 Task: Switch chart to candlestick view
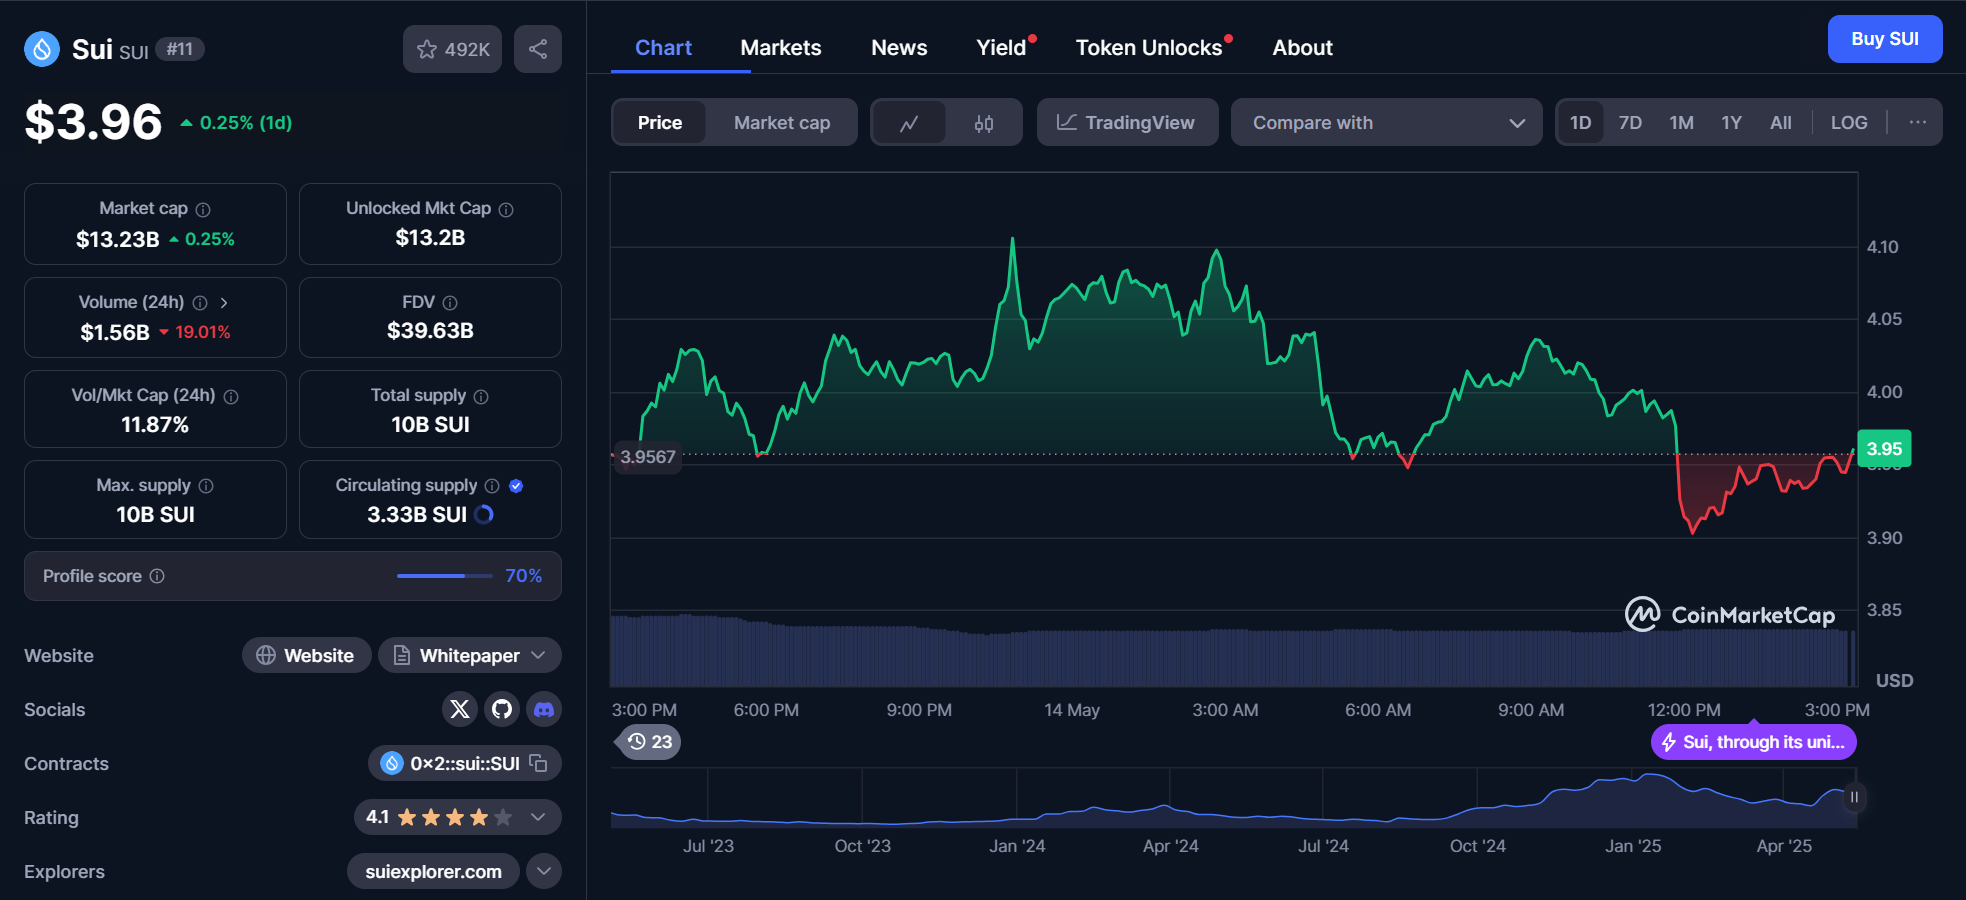(x=983, y=122)
